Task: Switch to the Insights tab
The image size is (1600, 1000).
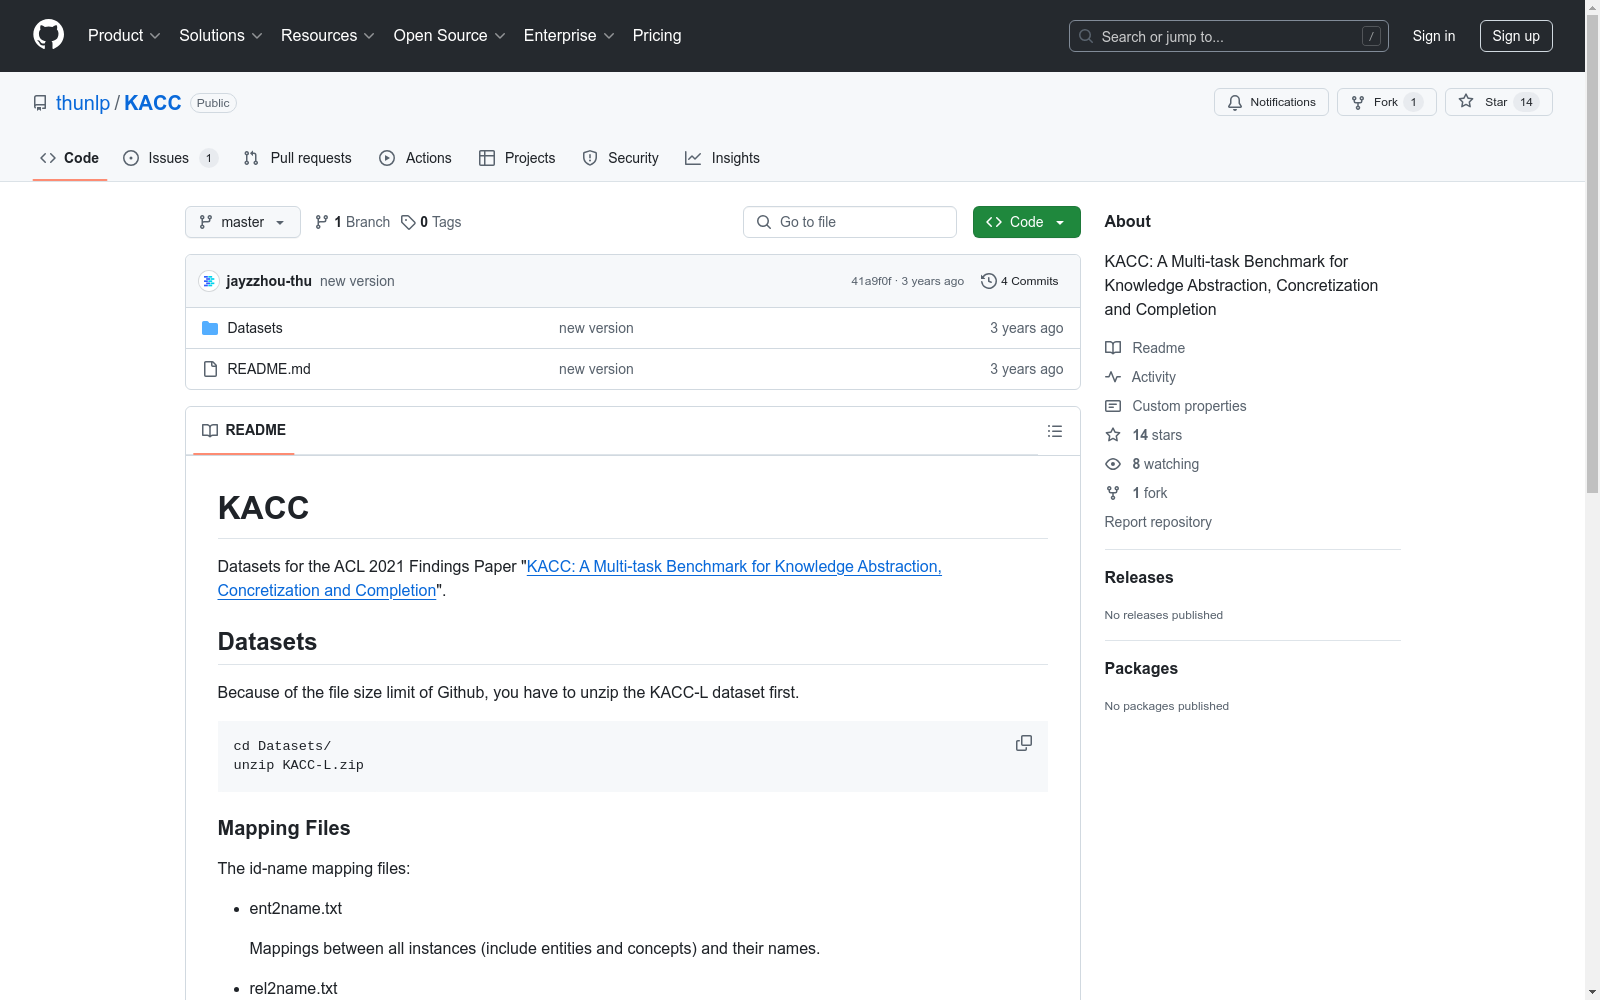Action: tap(722, 158)
